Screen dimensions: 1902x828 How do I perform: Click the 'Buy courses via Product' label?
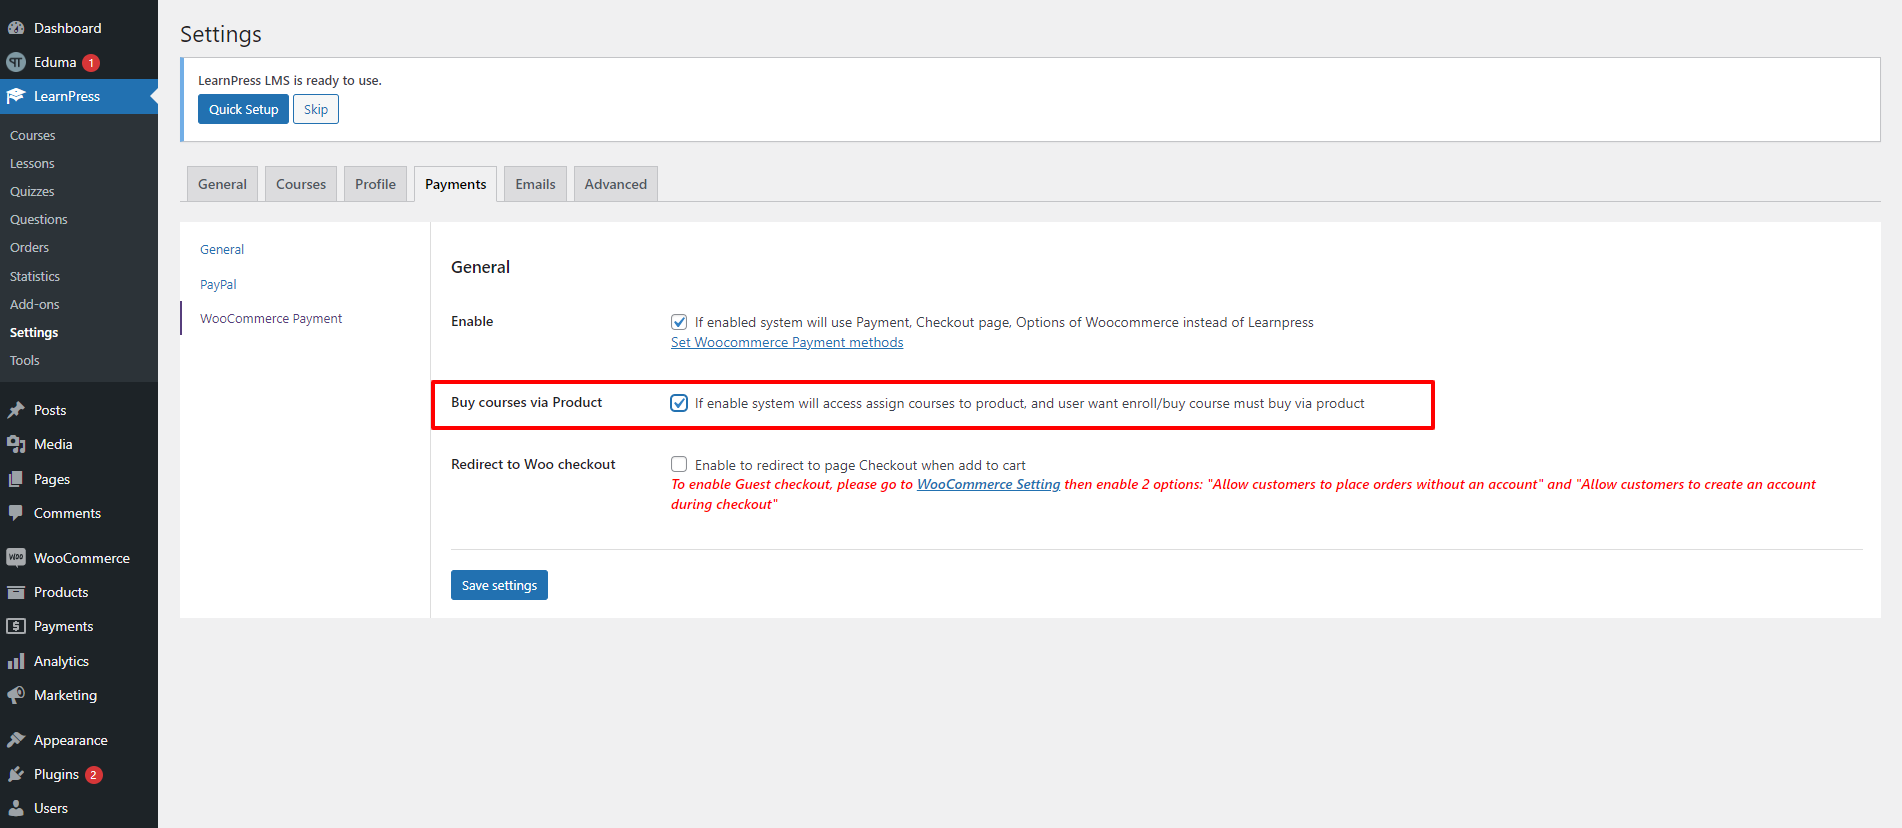pyautogui.click(x=526, y=402)
